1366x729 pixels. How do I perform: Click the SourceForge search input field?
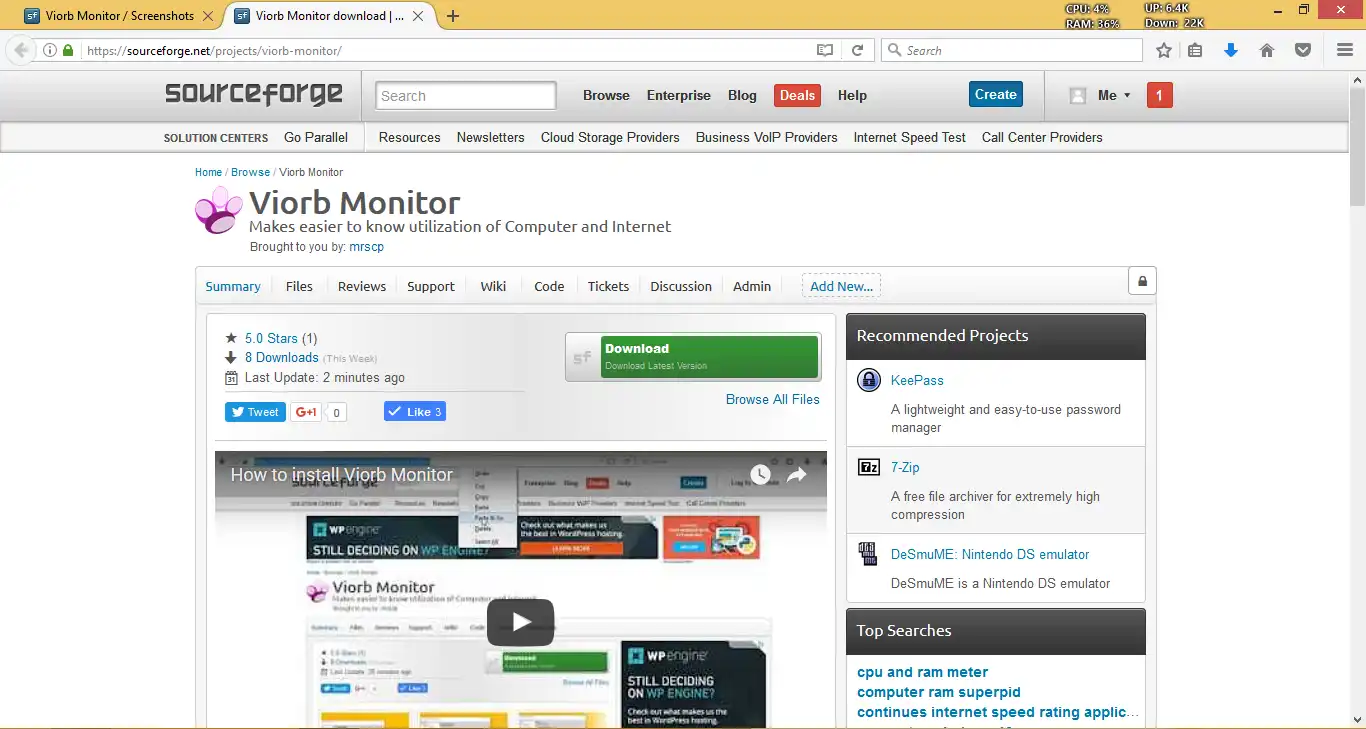(465, 95)
